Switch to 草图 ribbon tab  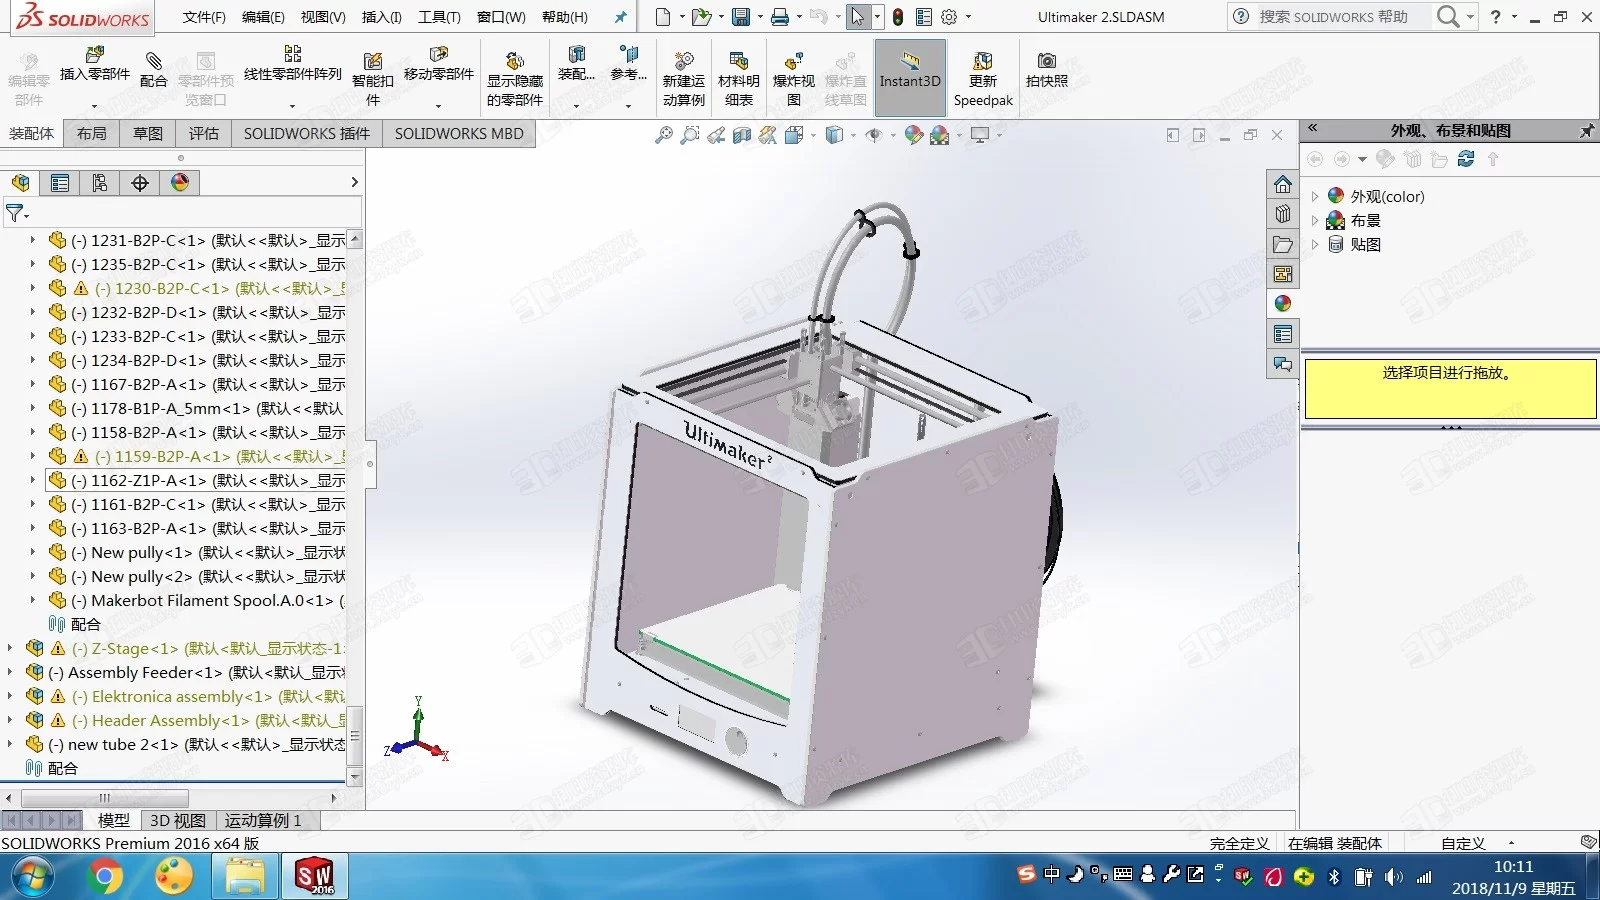click(148, 133)
